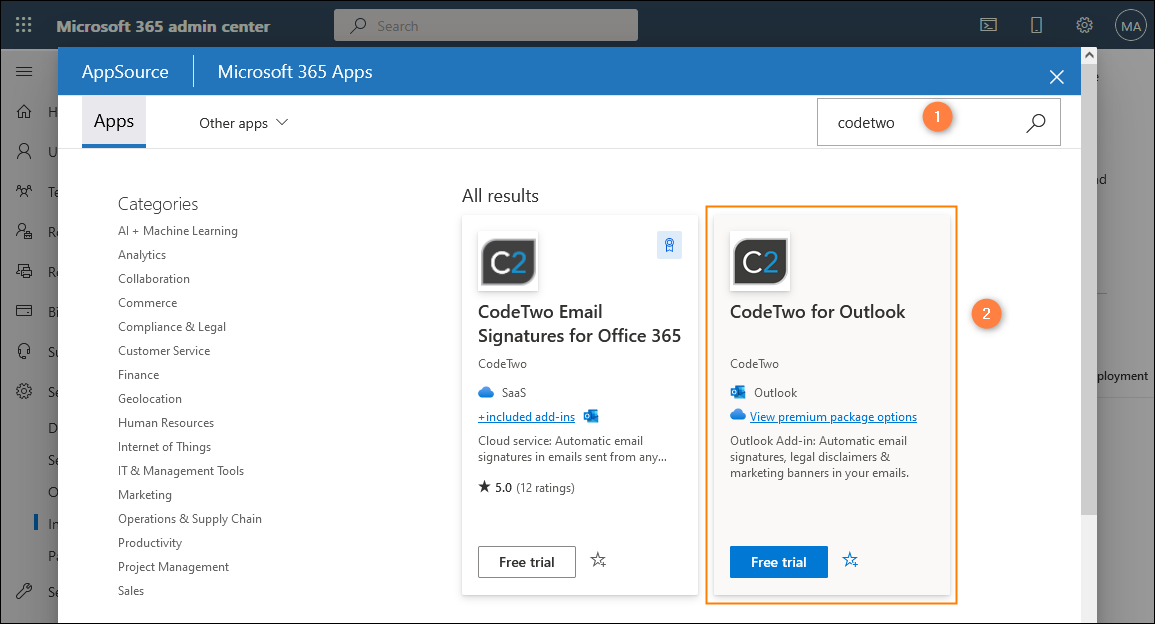Open Support headset icon in sidebar
The image size is (1155, 624).
24,351
